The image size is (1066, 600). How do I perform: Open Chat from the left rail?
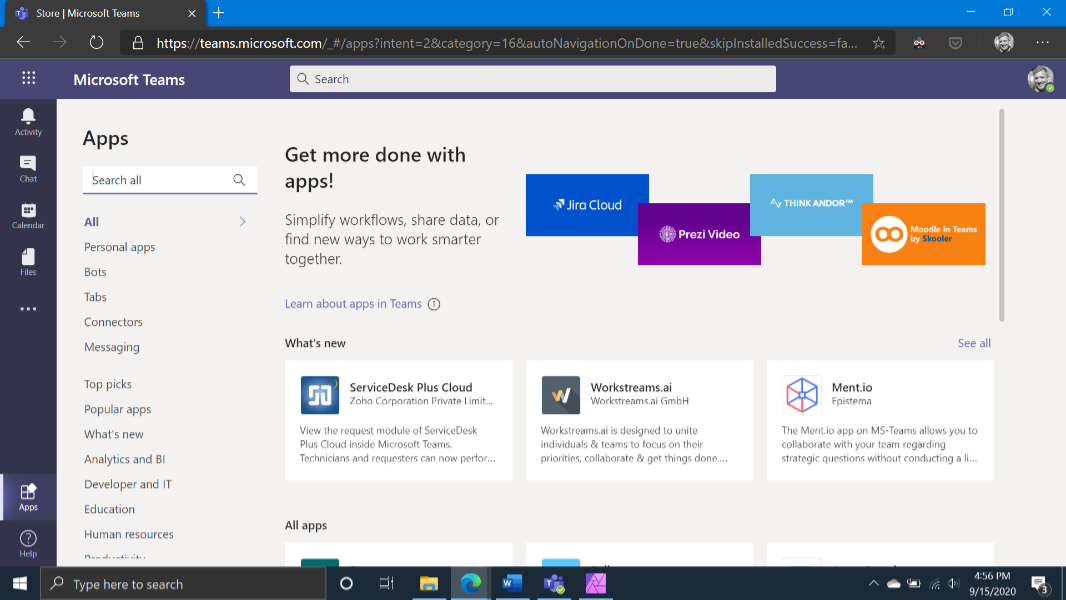pyautogui.click(x=28, y=169)
